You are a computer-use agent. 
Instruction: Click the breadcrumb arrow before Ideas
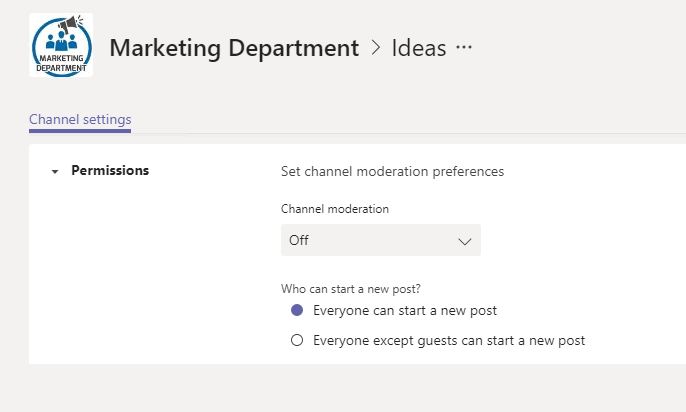point(375,48)
